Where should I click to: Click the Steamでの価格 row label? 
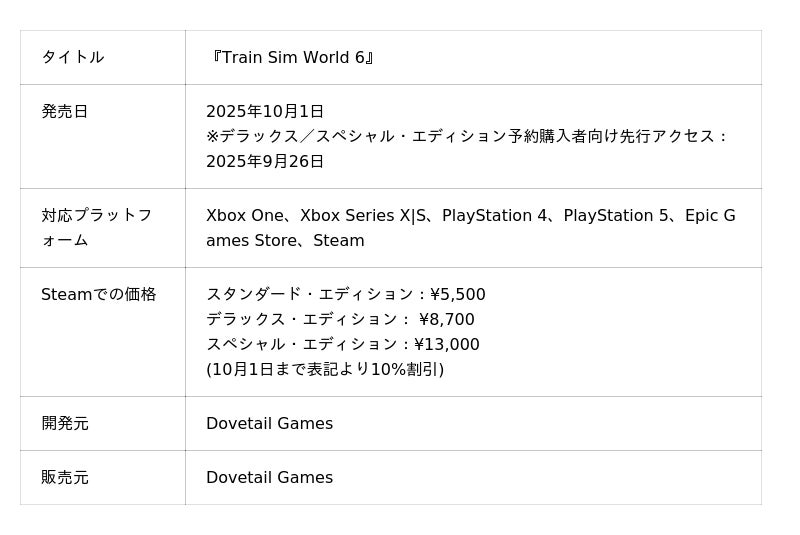[98, 294]
